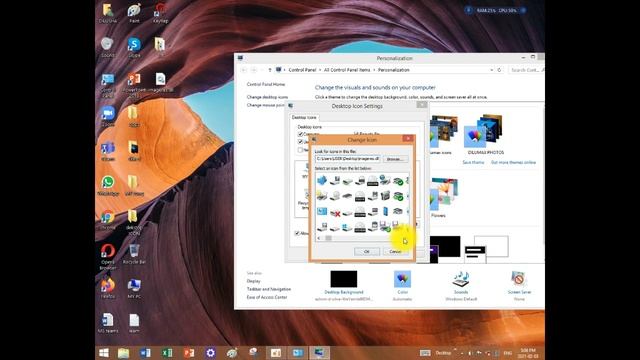Open PowerPoint from the taskbar
Image resolution: width=640 pixels, height=360 pixels.
coord(189,353)
